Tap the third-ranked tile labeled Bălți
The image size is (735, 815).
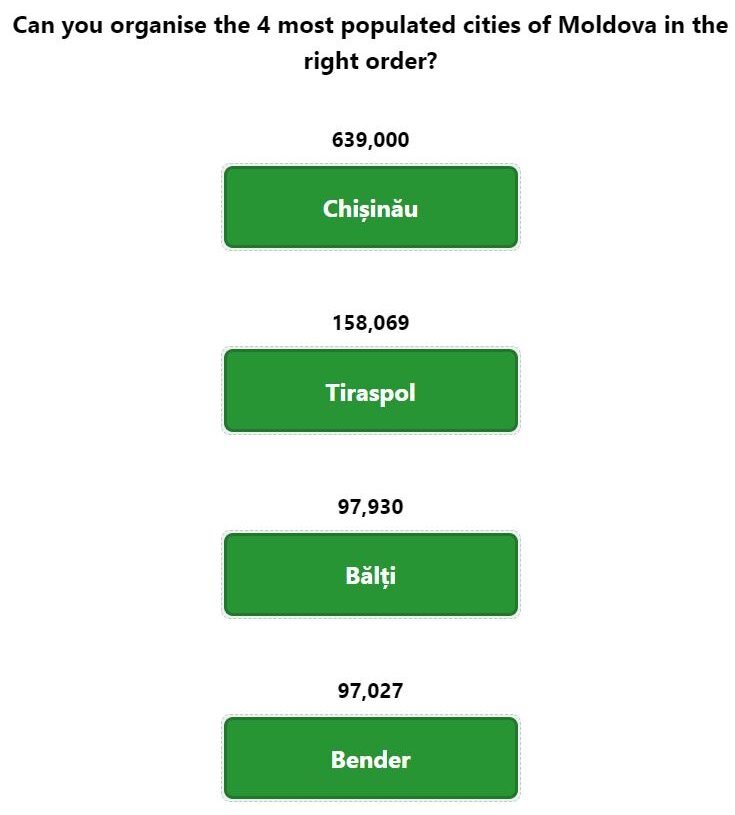[x=371, y=574]
